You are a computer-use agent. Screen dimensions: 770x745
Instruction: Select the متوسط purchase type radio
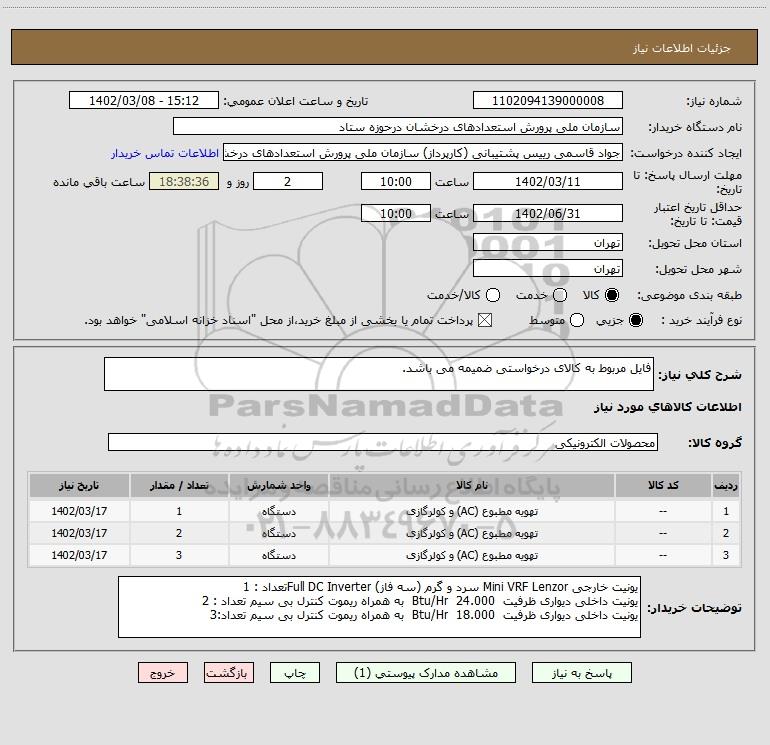(577, 320)
